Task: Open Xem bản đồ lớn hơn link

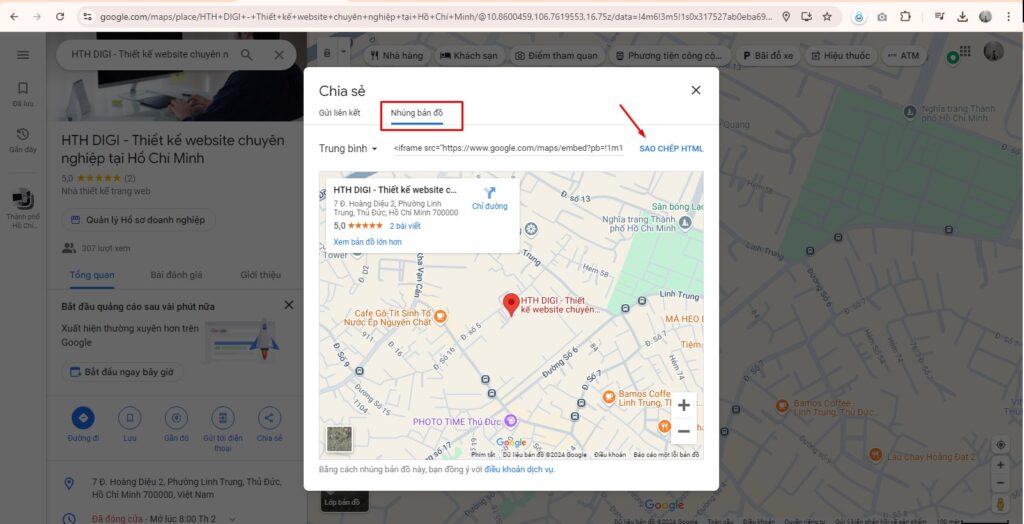Action: click(x=367, y=242)
